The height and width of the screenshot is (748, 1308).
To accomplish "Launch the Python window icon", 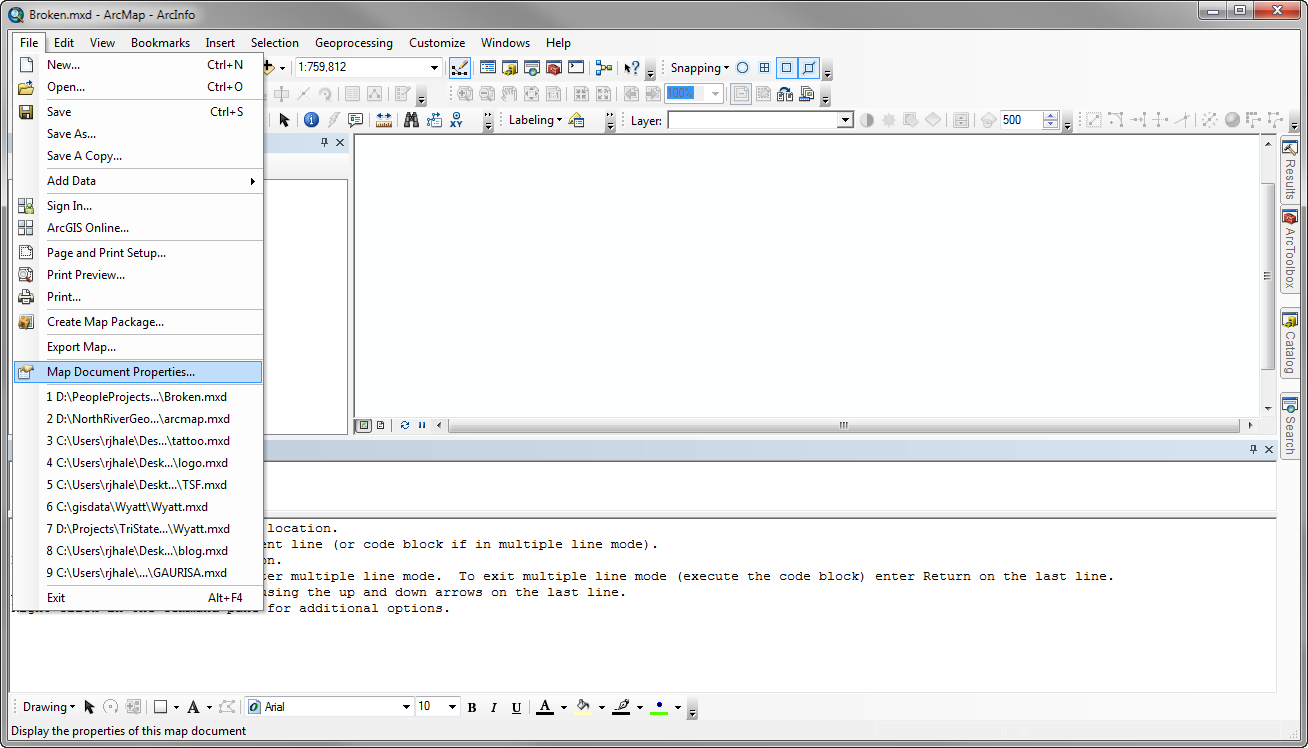I will click(x=576, y=68).
